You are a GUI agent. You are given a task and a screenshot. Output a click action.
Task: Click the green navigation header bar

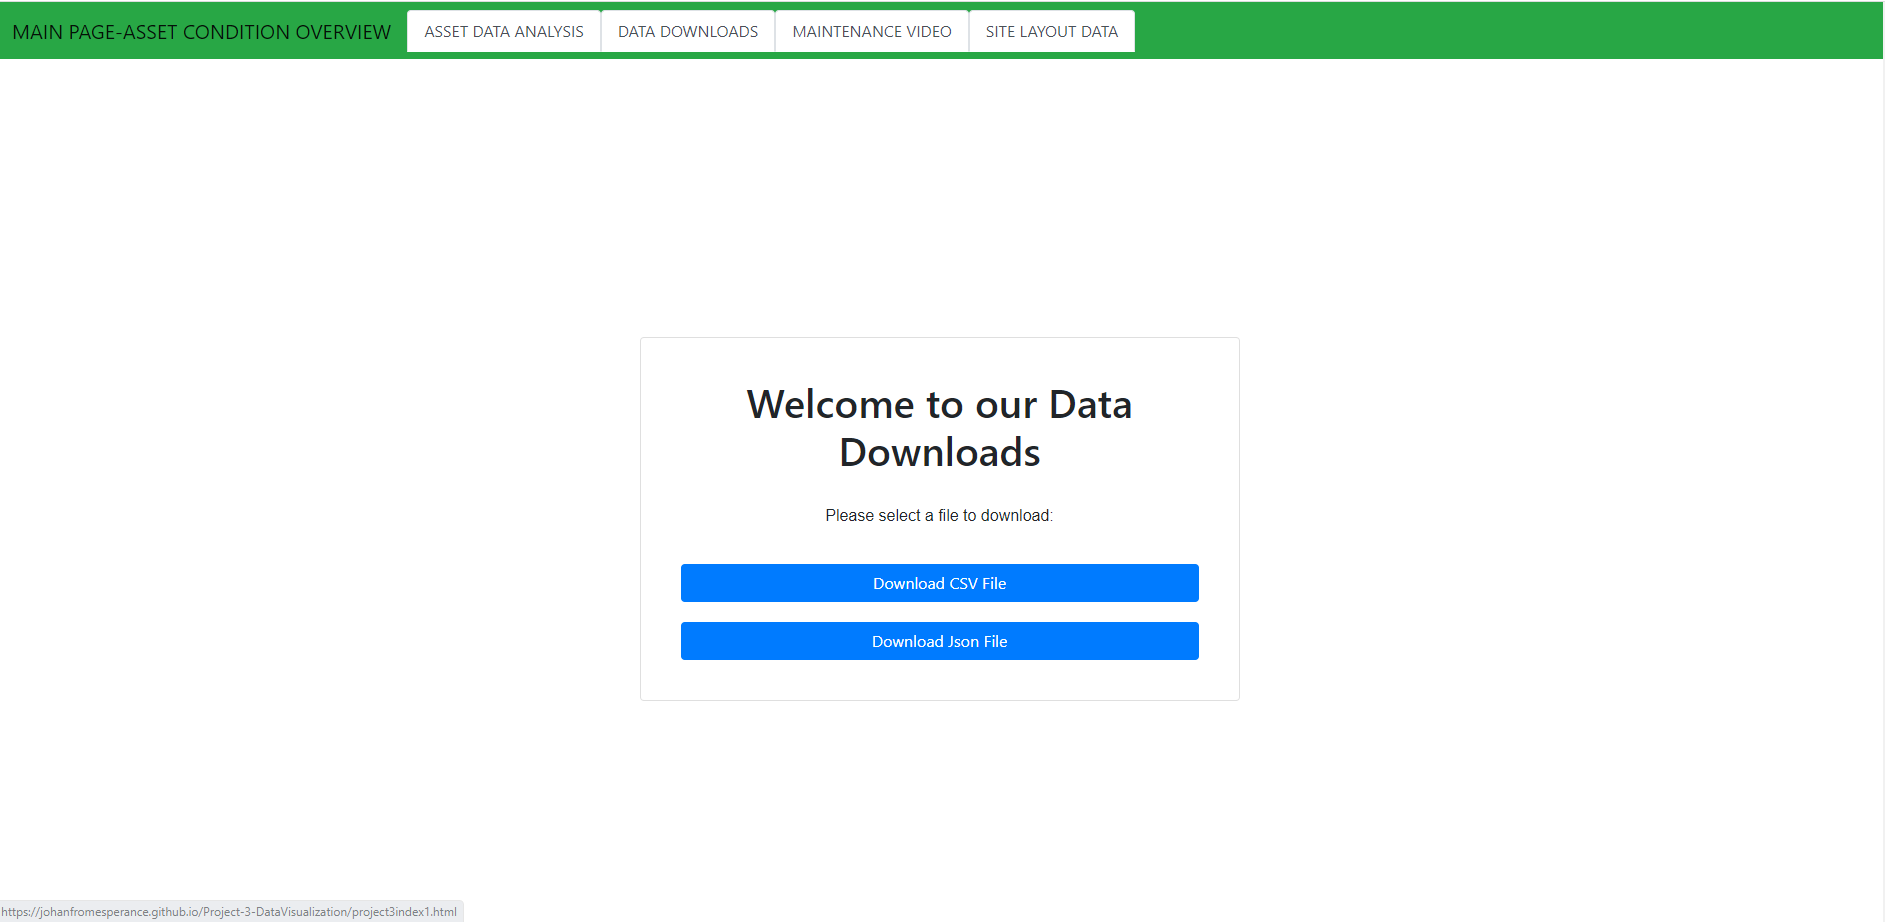pyautogui.click(x=1500, y=31)
